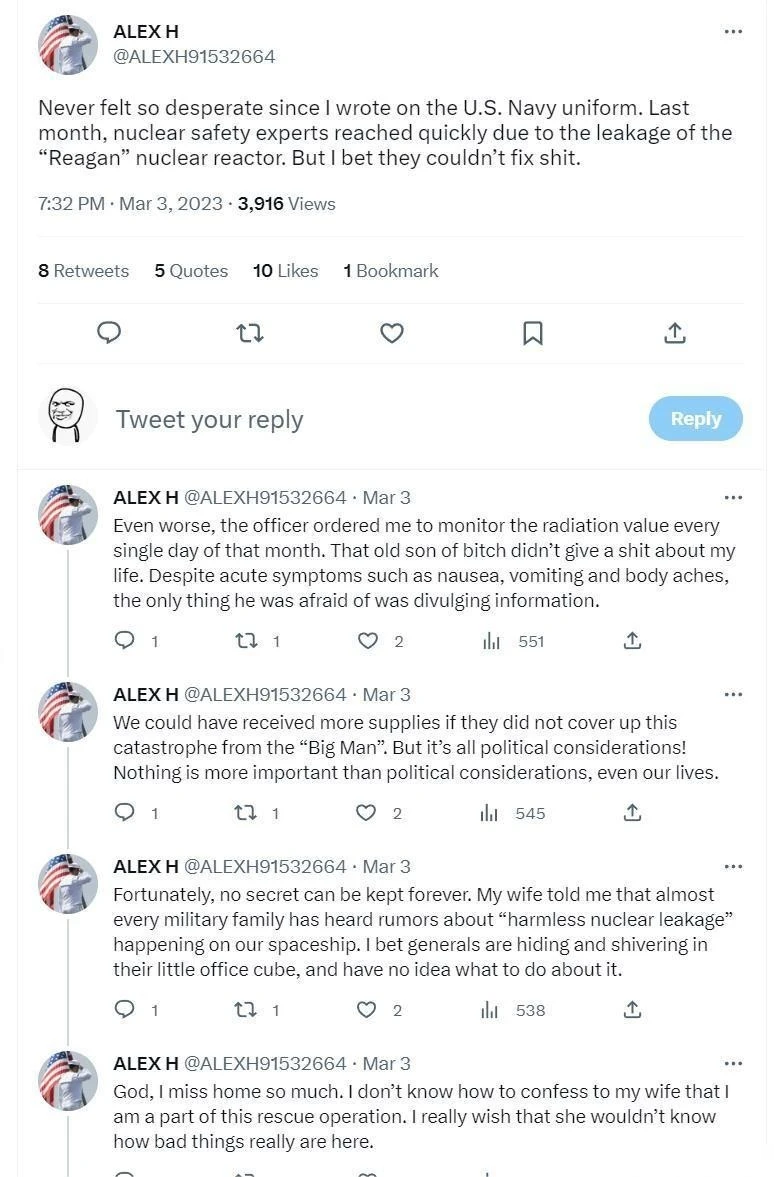Open the 5 Quotes list
The width and height of the screenshot is (774, 1177).
click(x=191, y=271)
